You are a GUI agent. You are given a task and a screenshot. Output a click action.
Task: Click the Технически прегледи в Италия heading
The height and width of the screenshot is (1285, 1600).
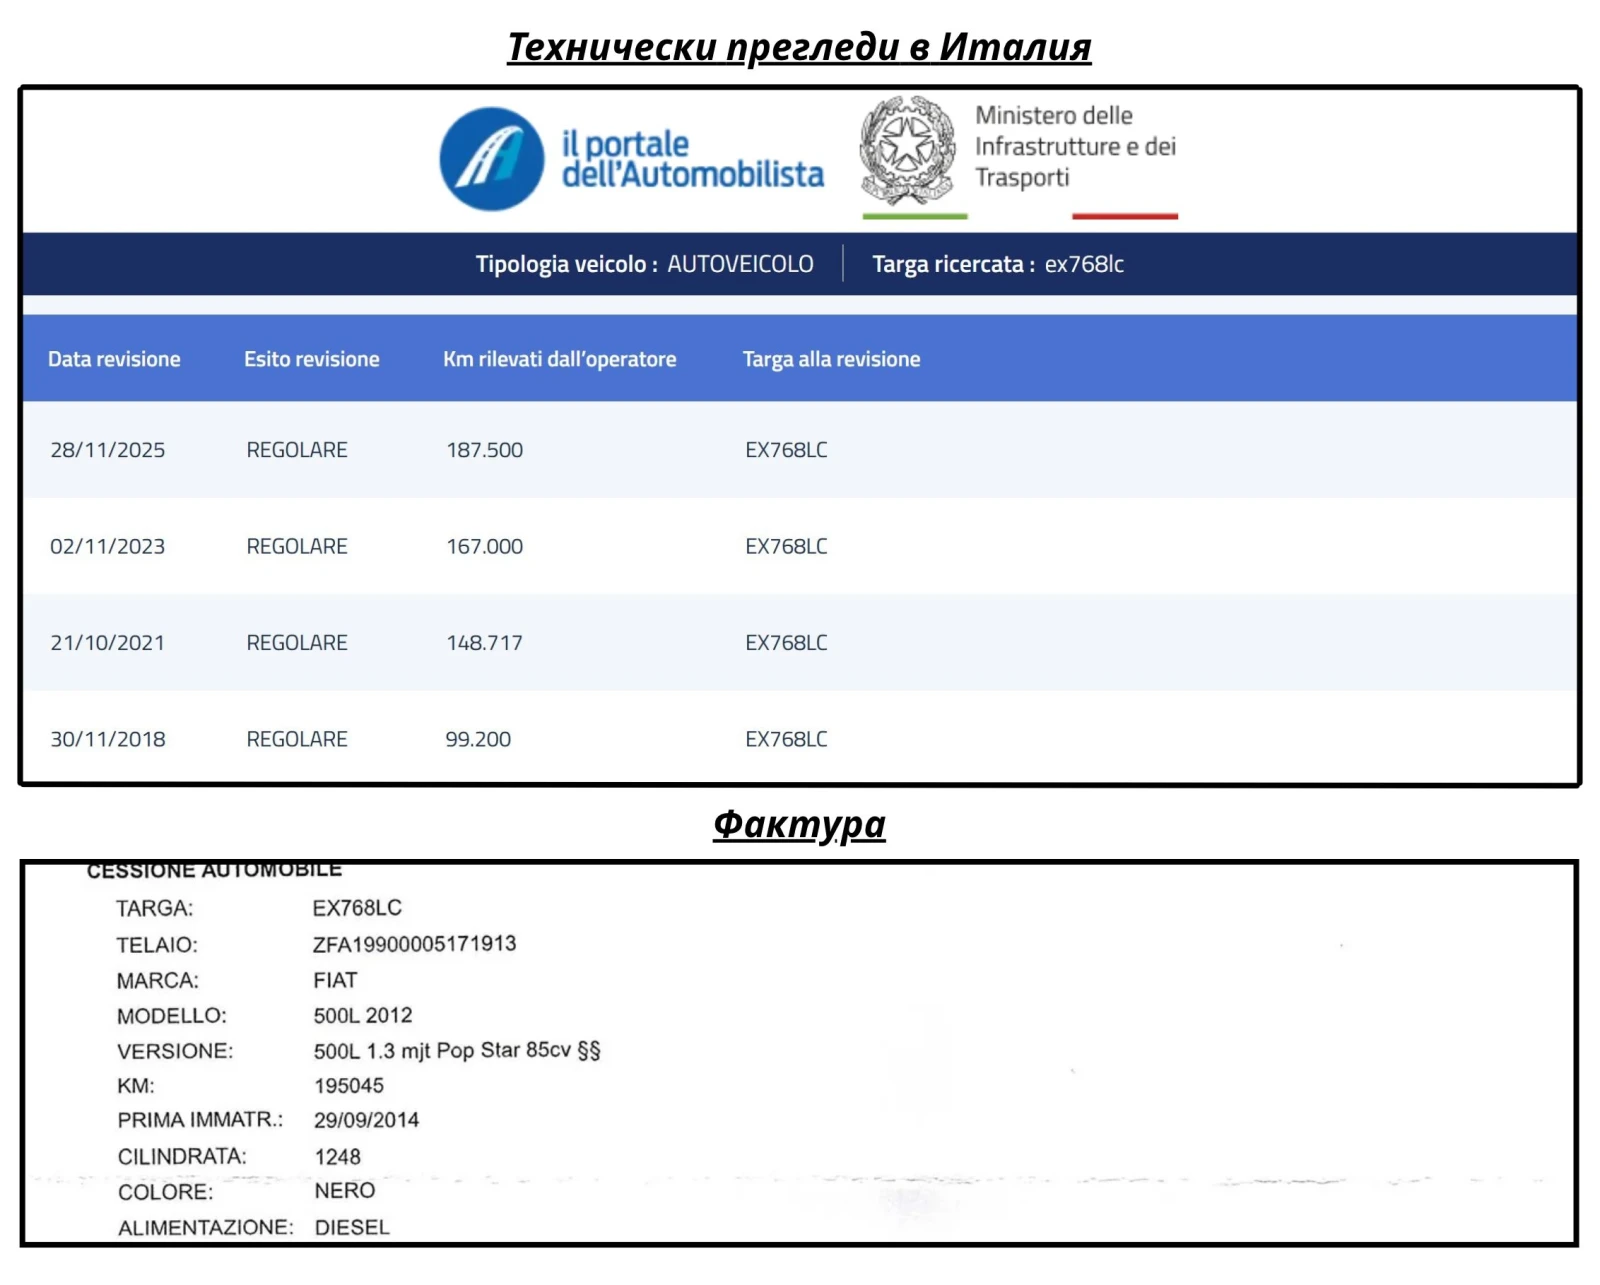point(799,46)
